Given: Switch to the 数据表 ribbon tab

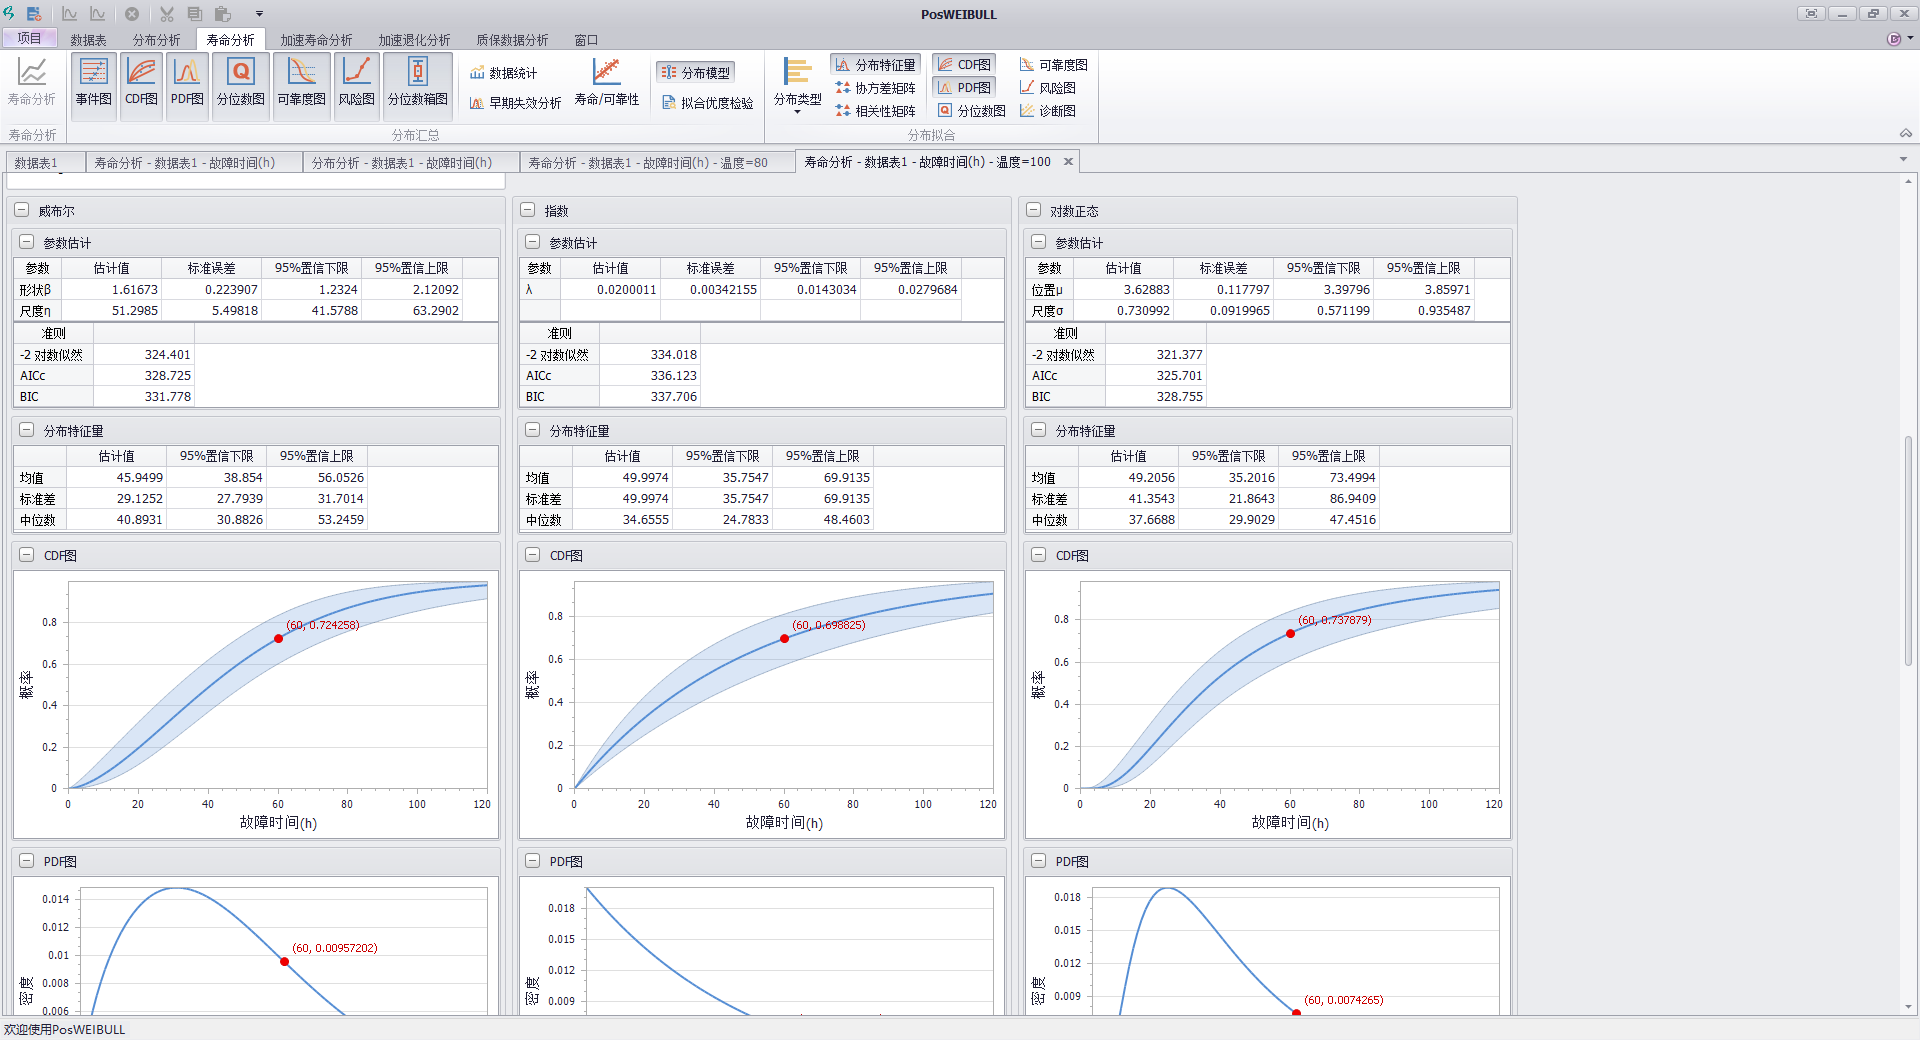Looking at the screenshot, I should pos(88,40).
